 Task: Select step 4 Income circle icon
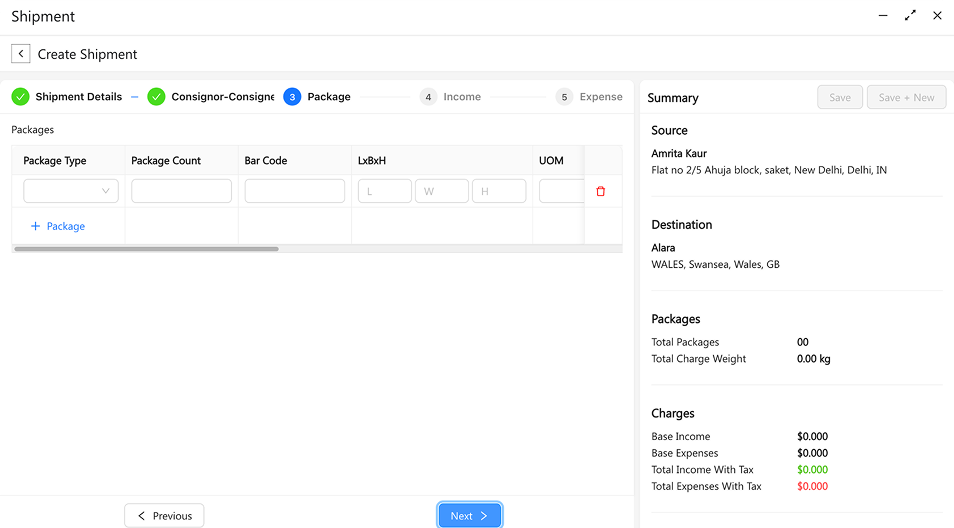point(428,97)
